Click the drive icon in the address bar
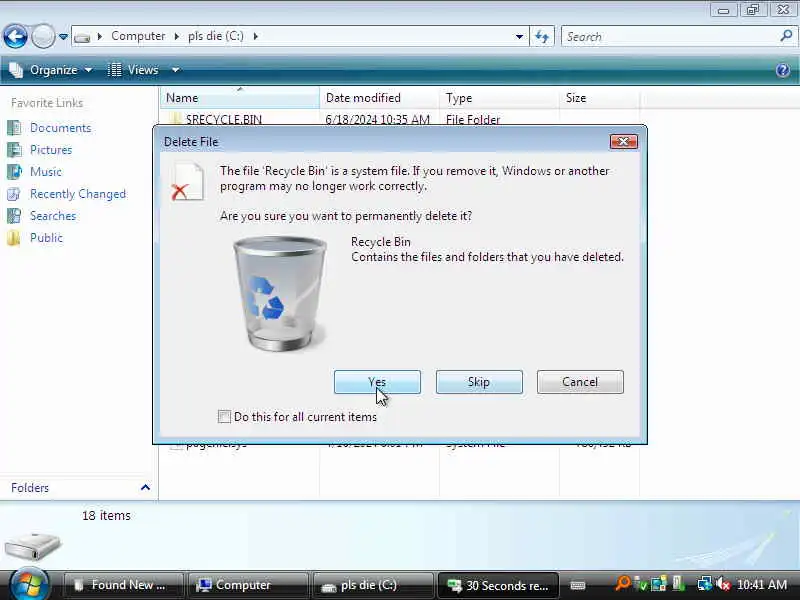Viewport: 800px width, 600px height. point(82,37)
